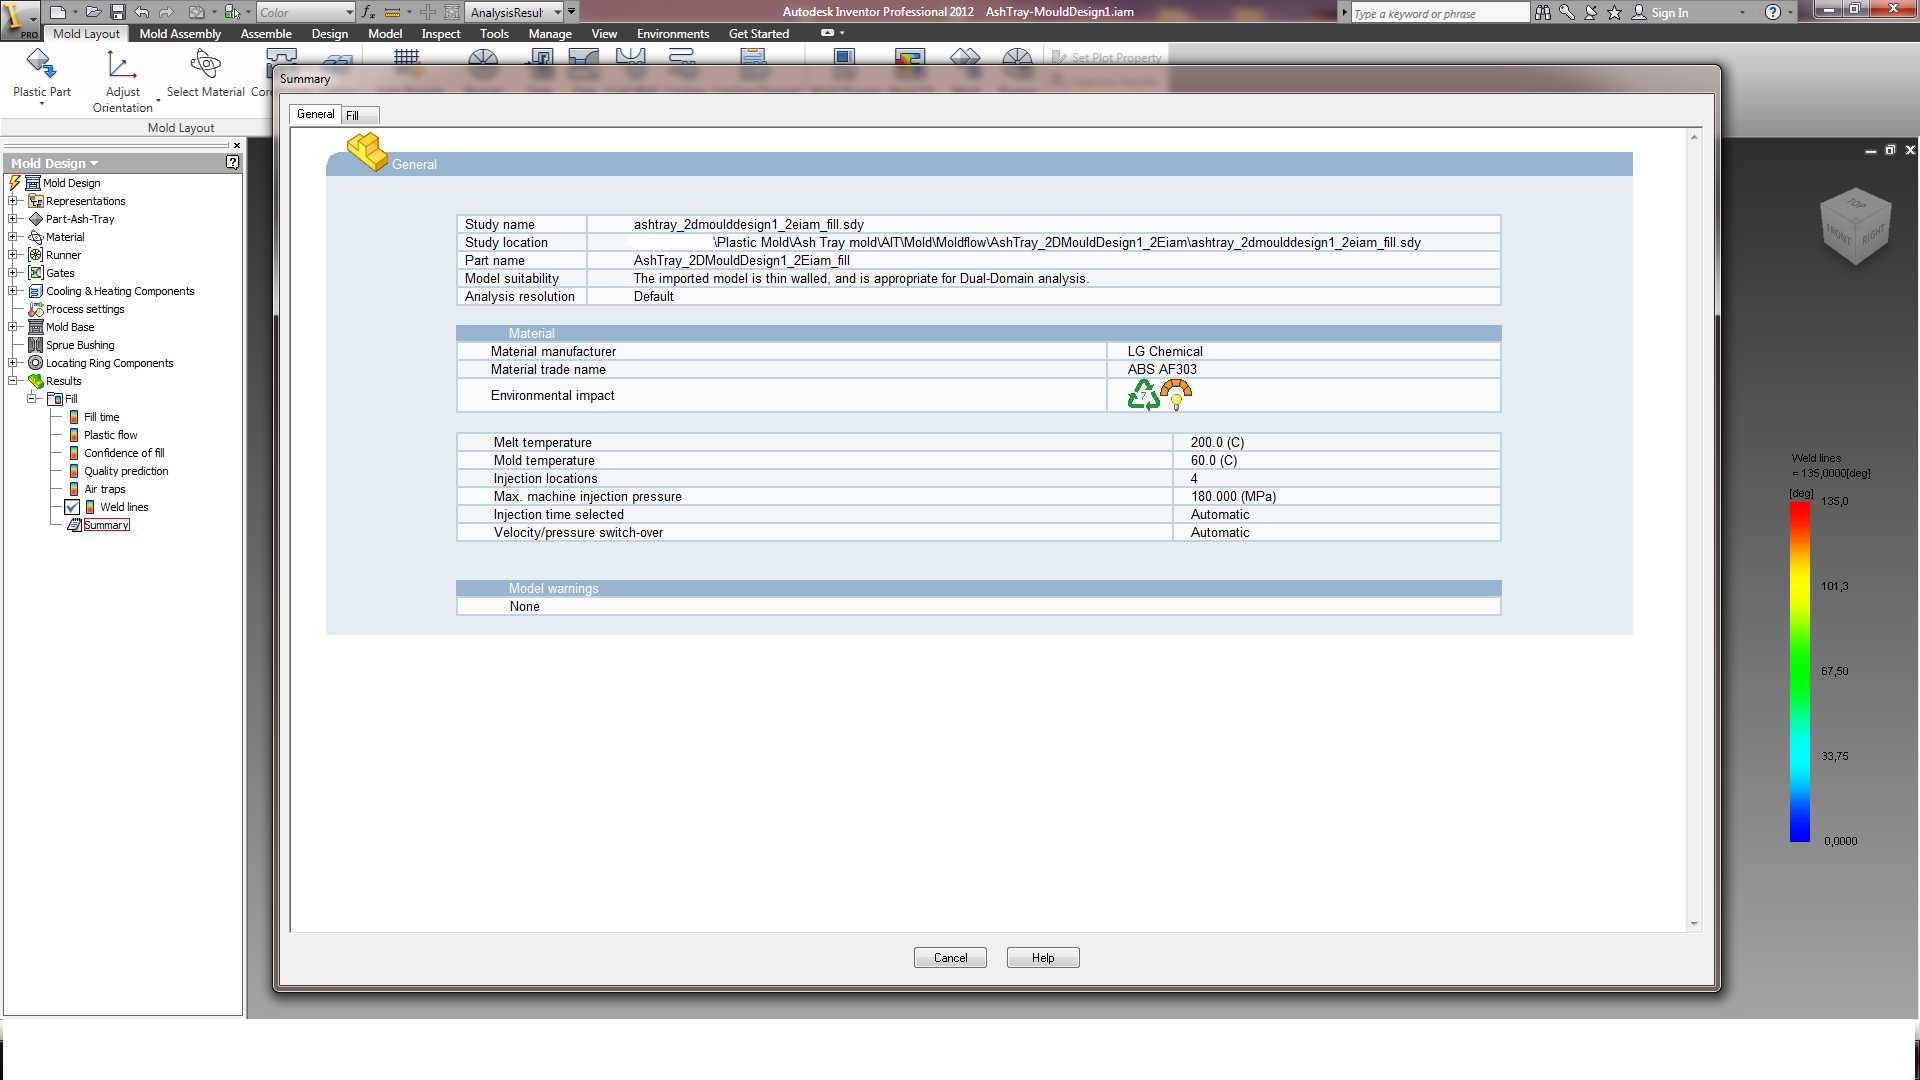Select the Quality prediction result
The width and height of the screenshot is (1920, 1080).
[x=126, y=471]
